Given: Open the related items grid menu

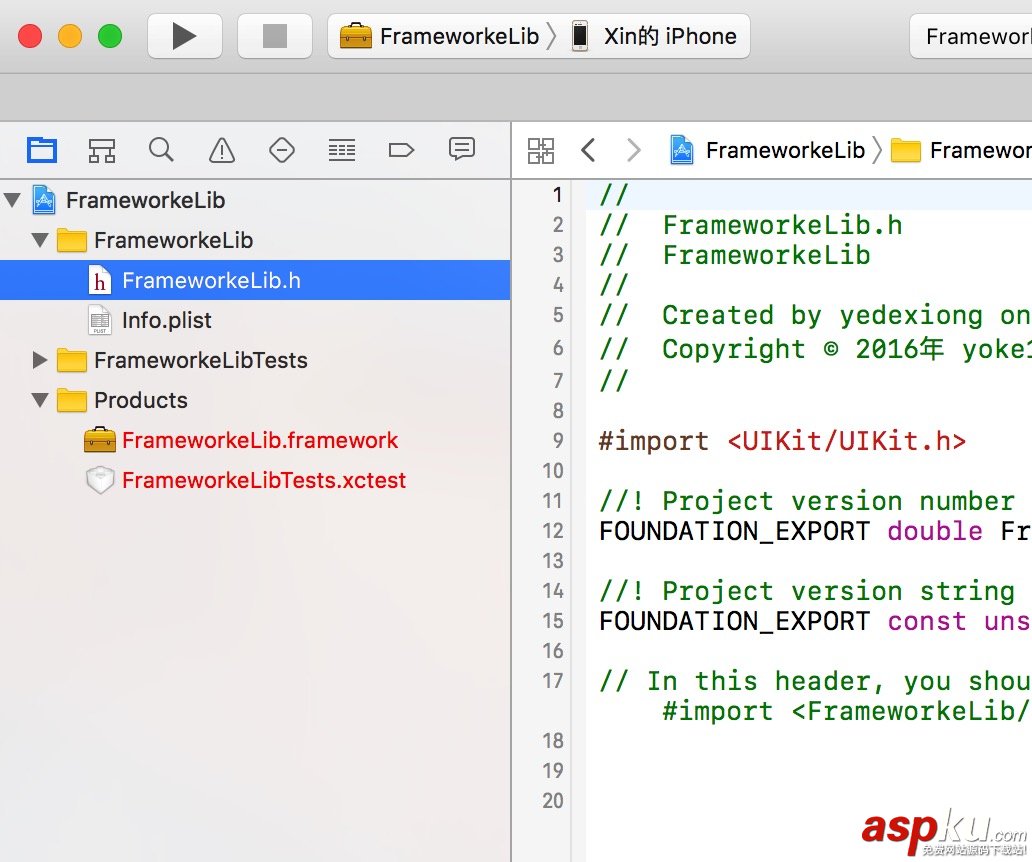Looking at the screenshot, I should pyautogui.click(x=541, y=151).
